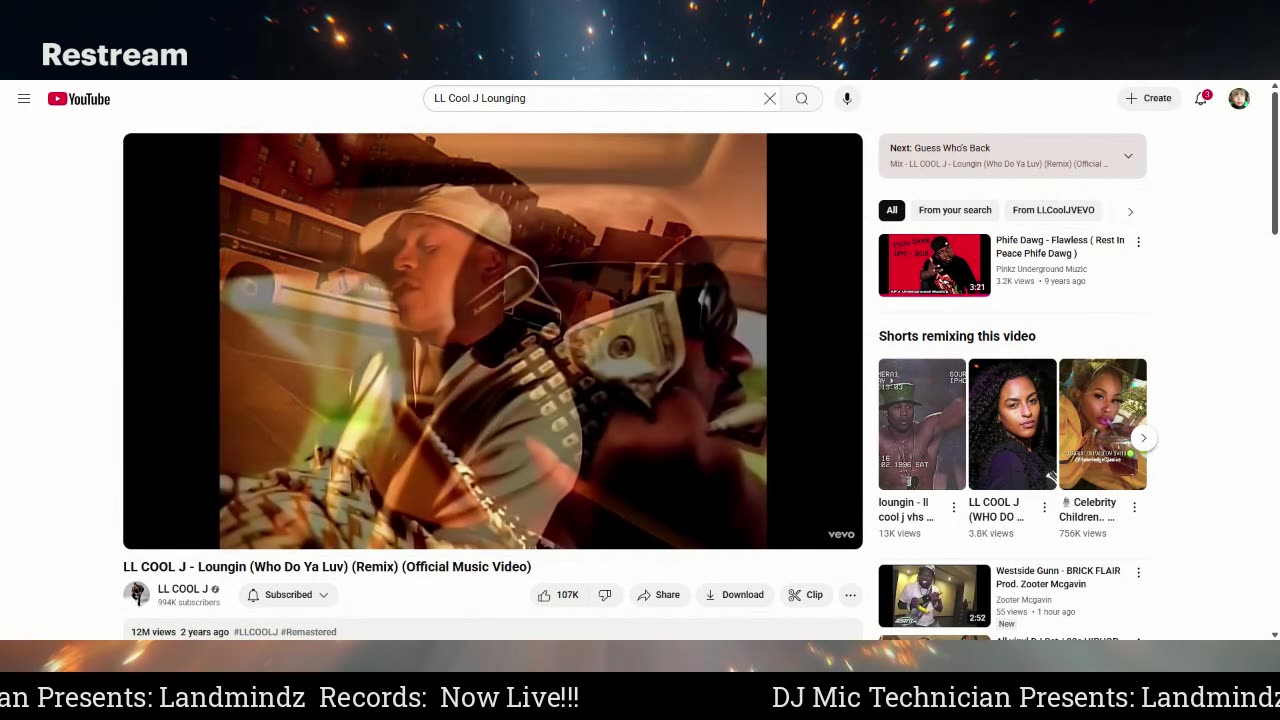This screenshot has width=1280, height=720.
Task: Open the notifications bell
Action: tap(1202, 98)
